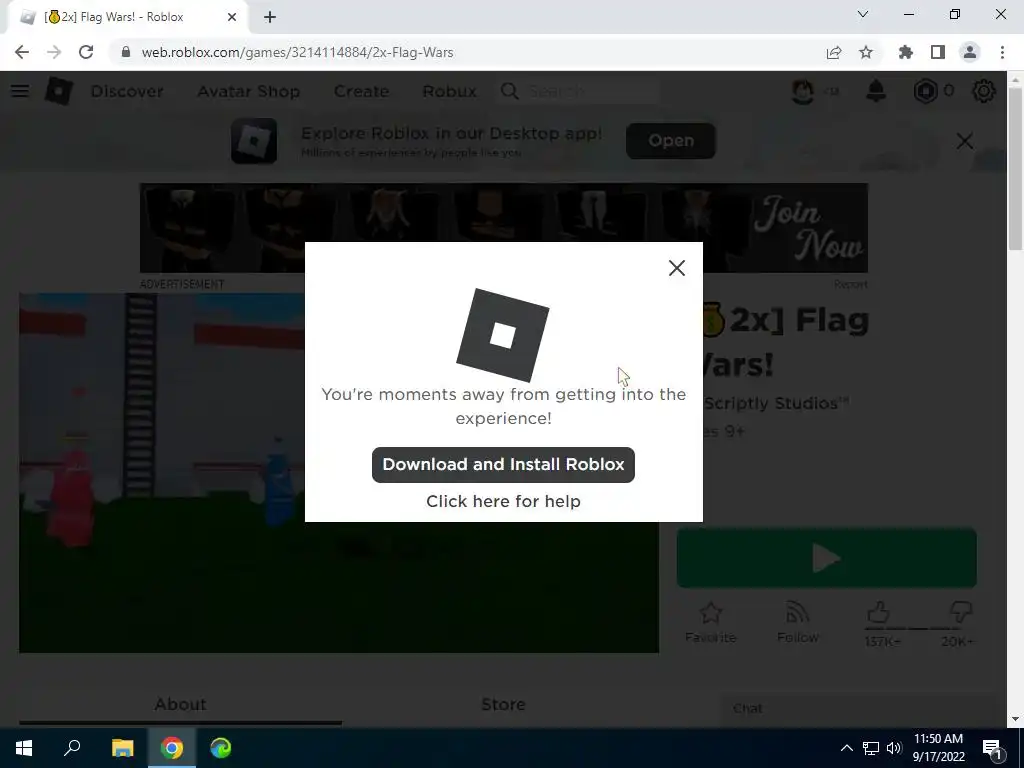The height and width of the screenshot is (768, 1024).
Task: Open Windows taskbar search
Action: pyautogui.click(x=72, y=748)
